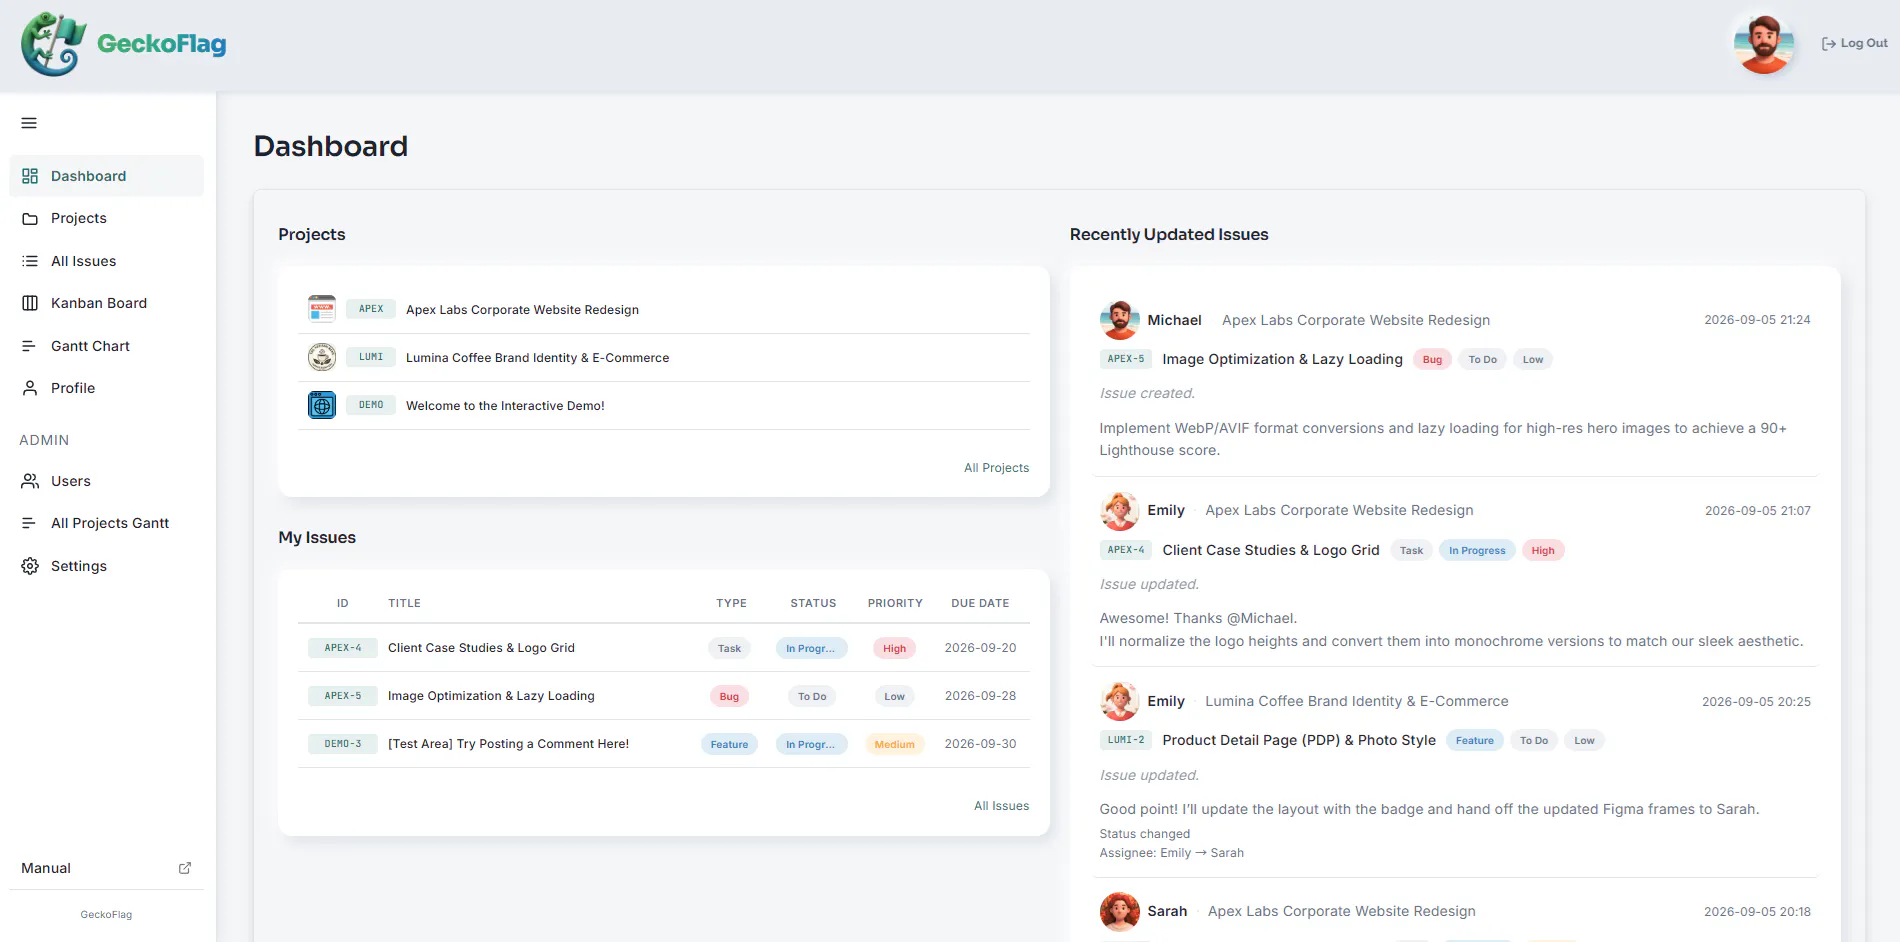Go to Projects in the sidebar
This screenshot has height=942, width=1900.
[x=106, y=218]
